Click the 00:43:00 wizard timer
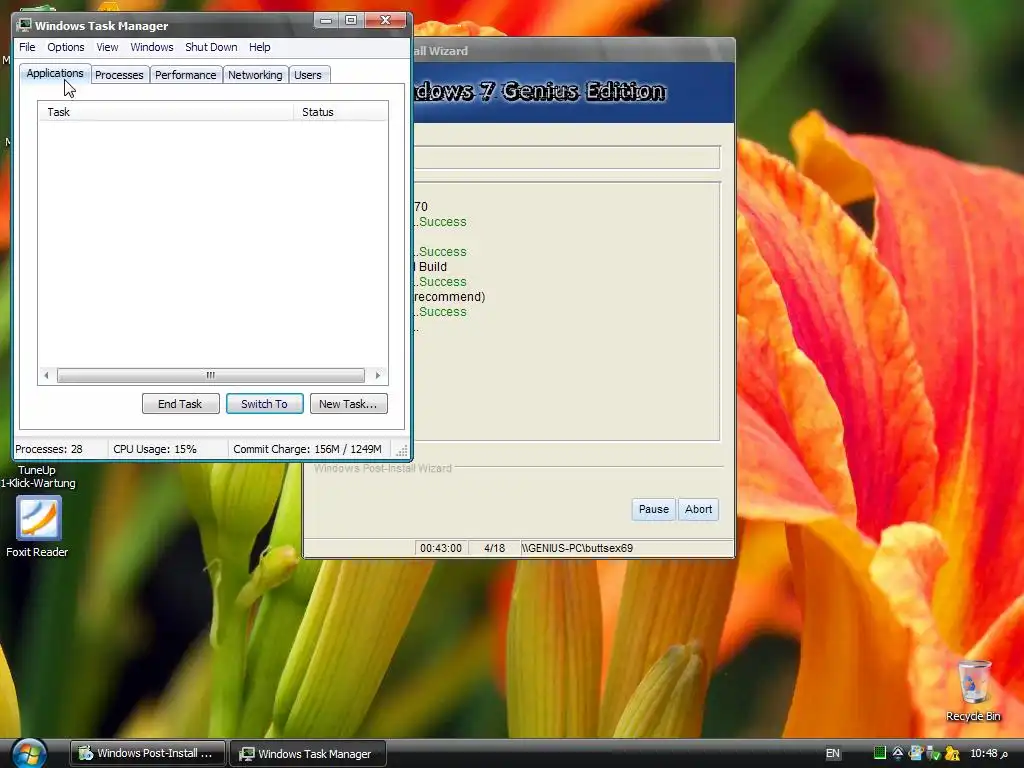 point(441,548)
